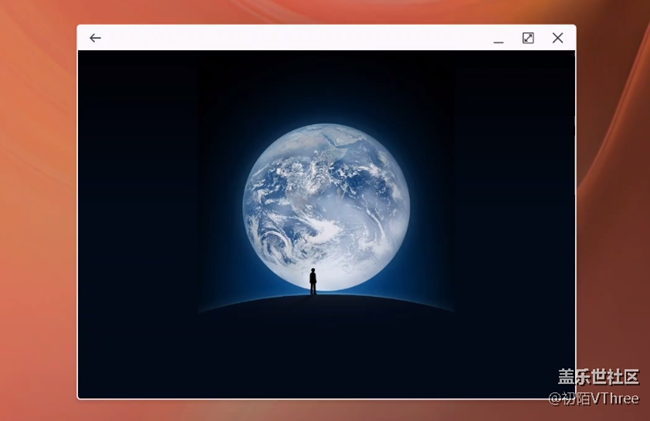The image size is (650, 421).
Task: Click the @初陌VThree watermark text
Action: pyautogui.click(x=593, y=398)
